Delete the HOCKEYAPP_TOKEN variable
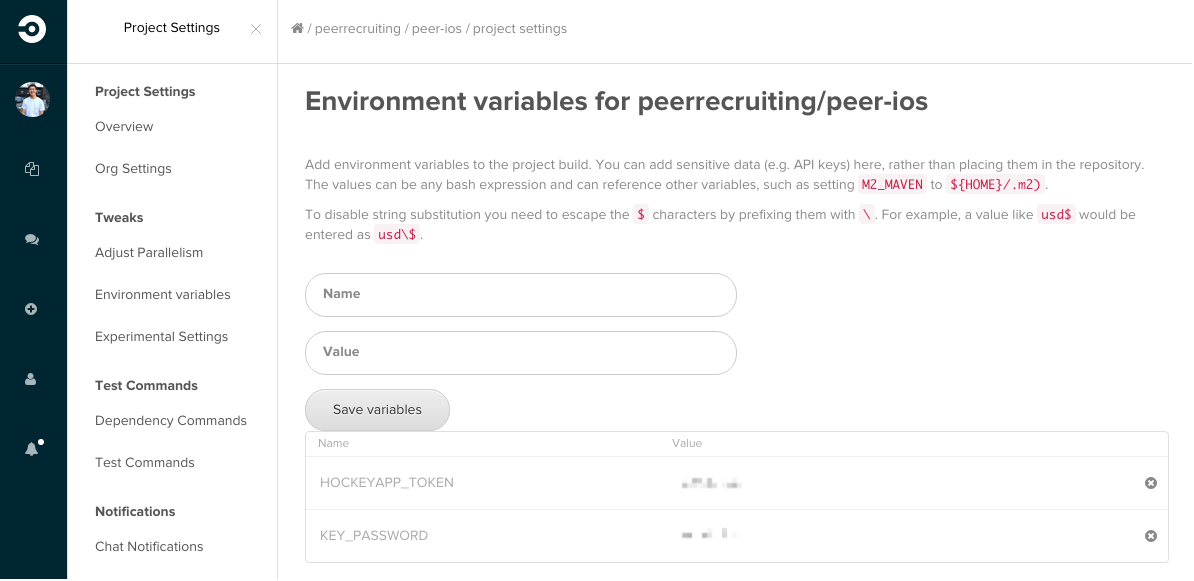 (1151, 483)
